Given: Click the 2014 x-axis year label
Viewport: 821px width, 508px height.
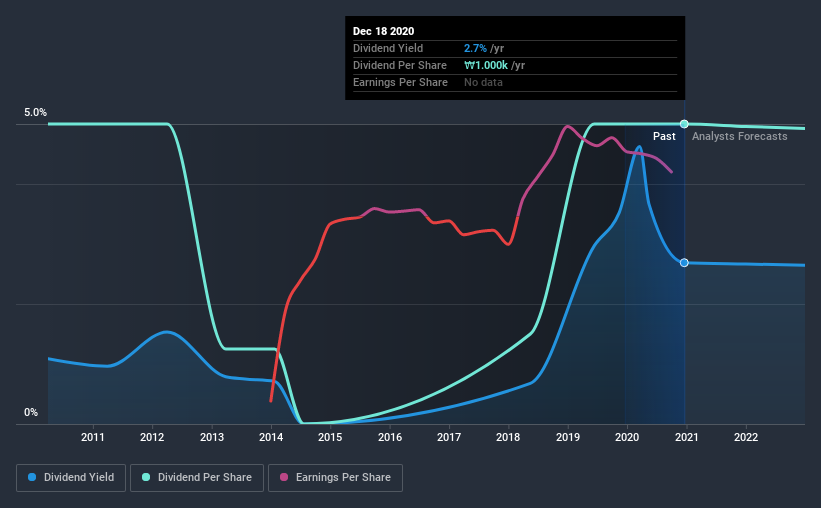Looking at the screenshot, I should [271, 437].
